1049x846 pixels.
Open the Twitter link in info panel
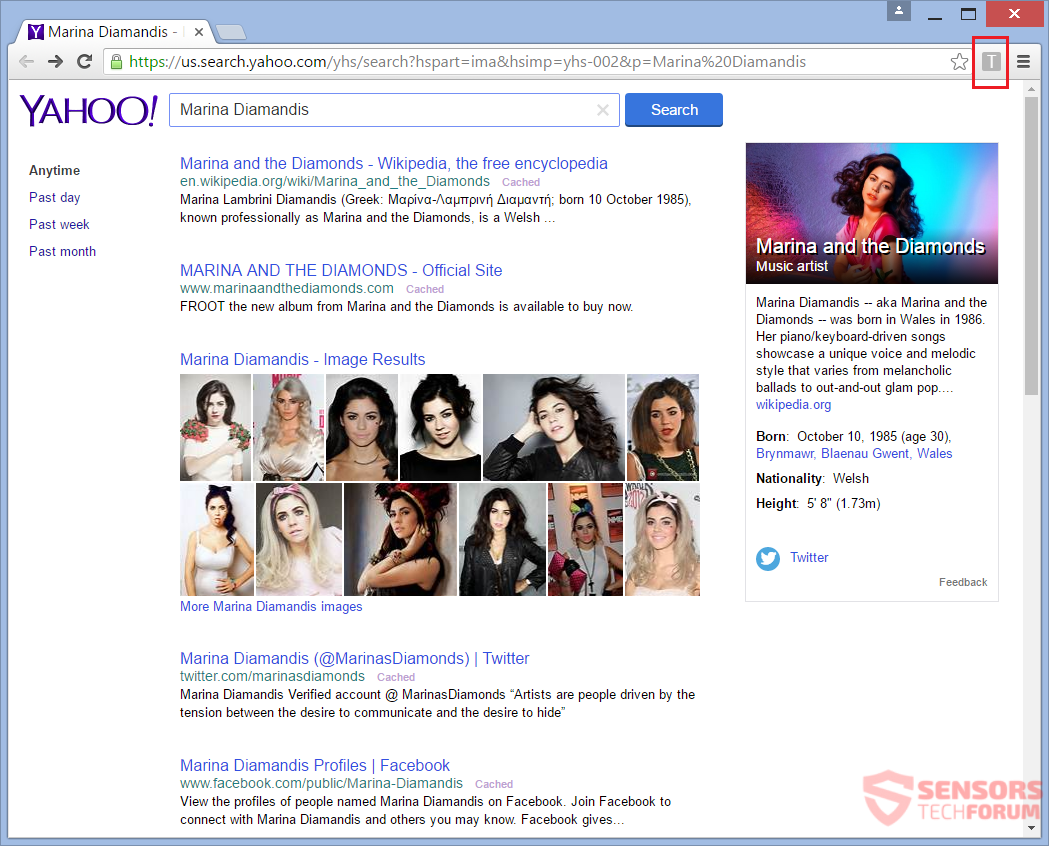[x=809, y=558]
